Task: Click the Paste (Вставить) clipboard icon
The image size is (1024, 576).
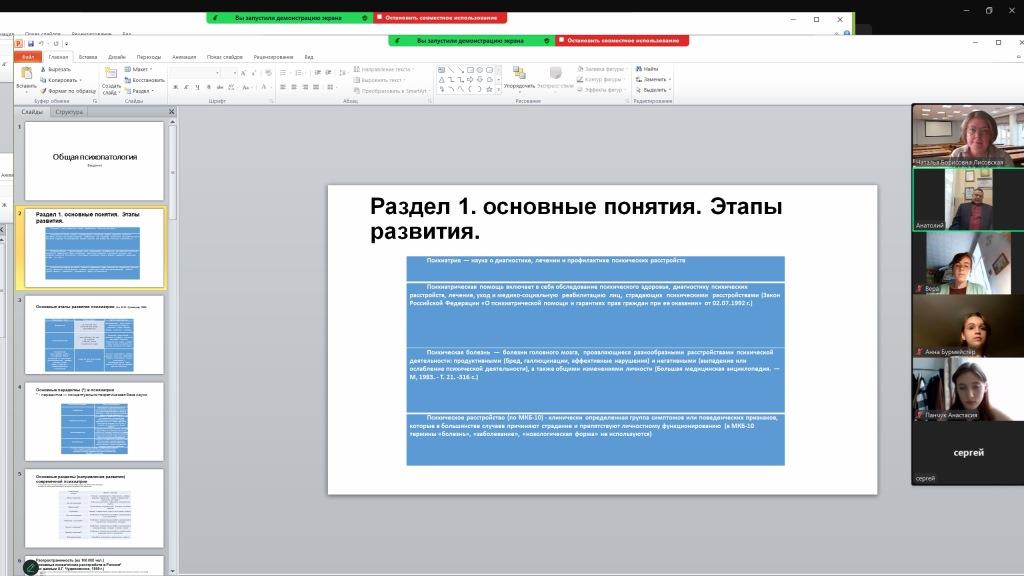Action: (26, 74)
